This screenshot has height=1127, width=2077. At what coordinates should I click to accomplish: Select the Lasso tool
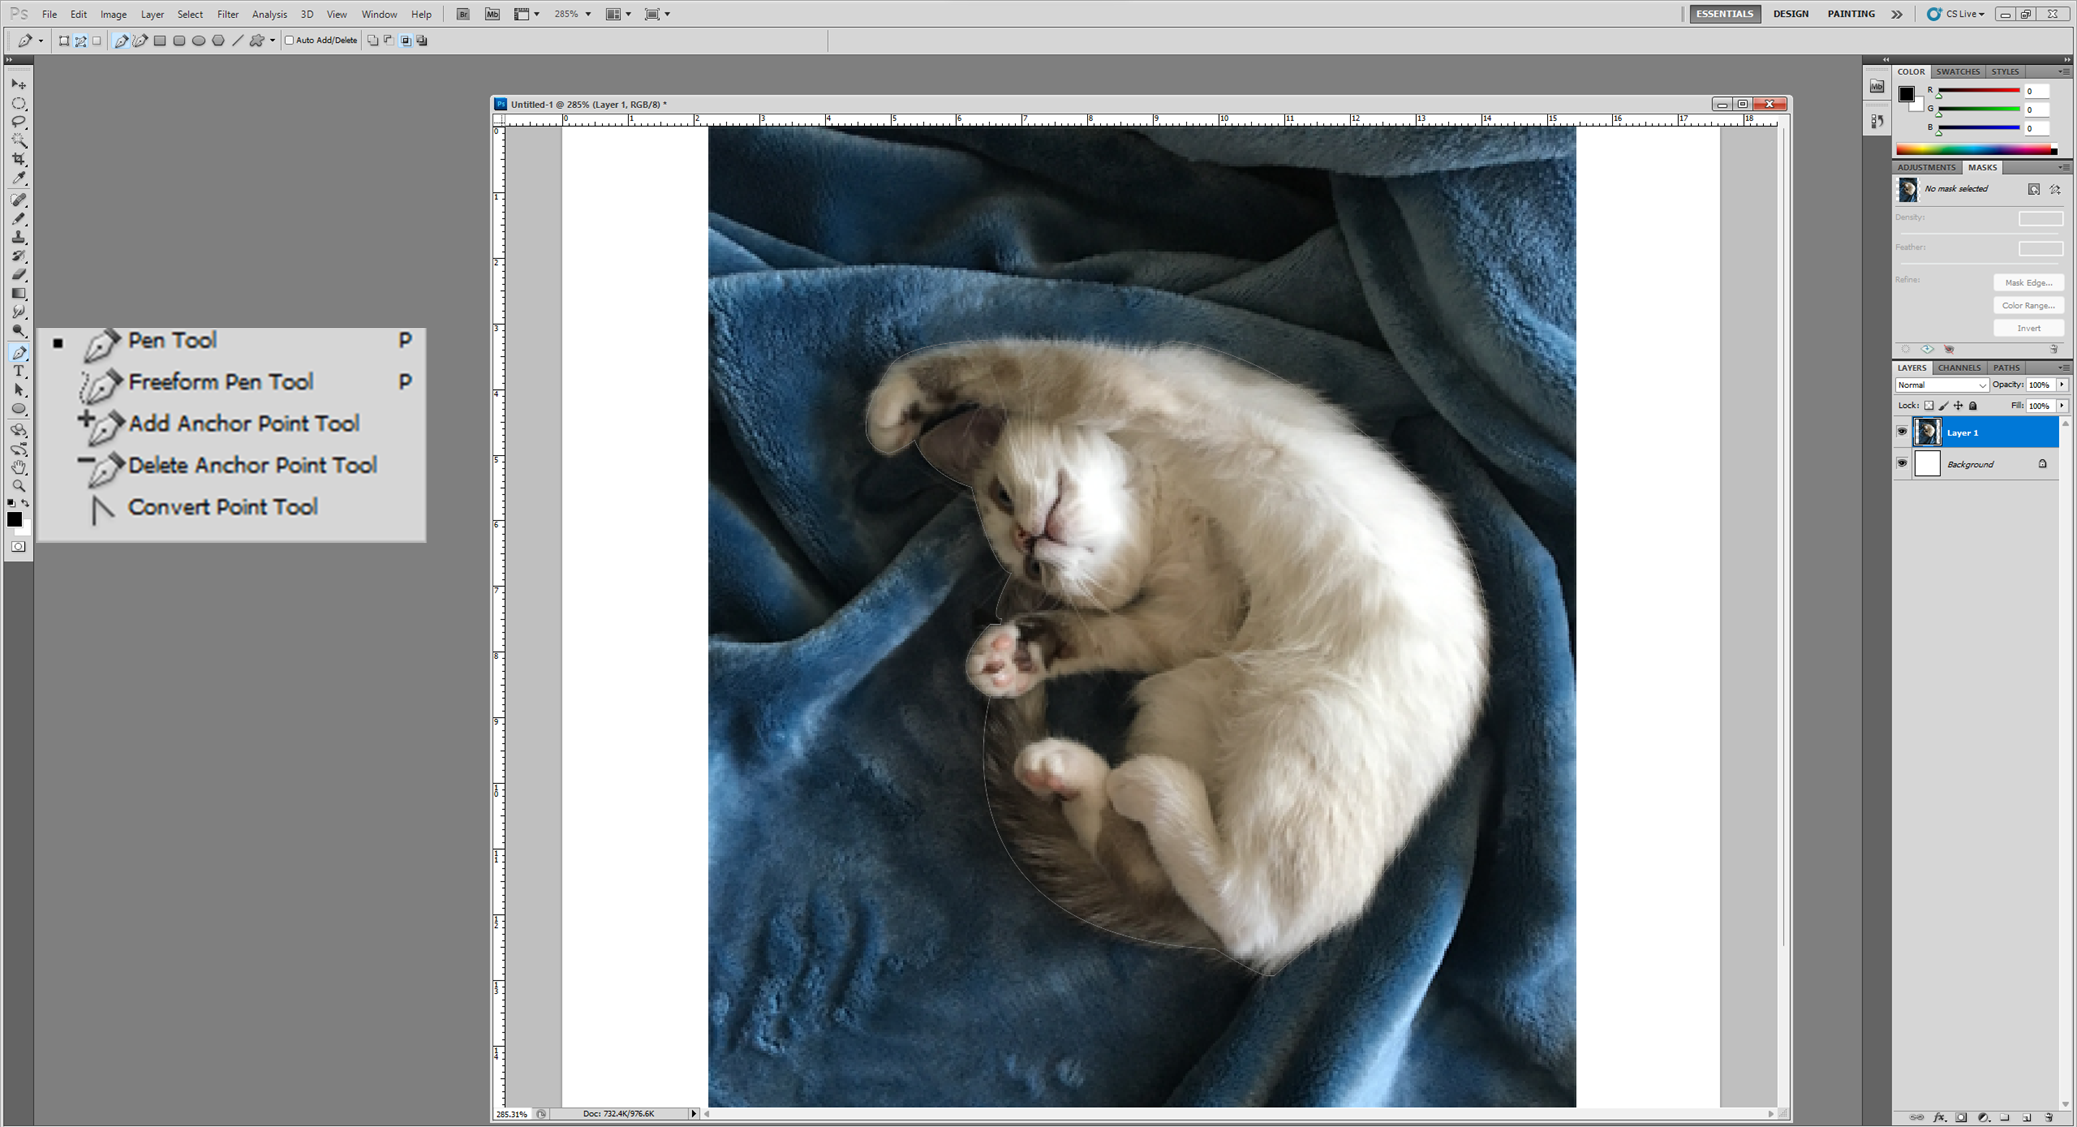(19, 122)
